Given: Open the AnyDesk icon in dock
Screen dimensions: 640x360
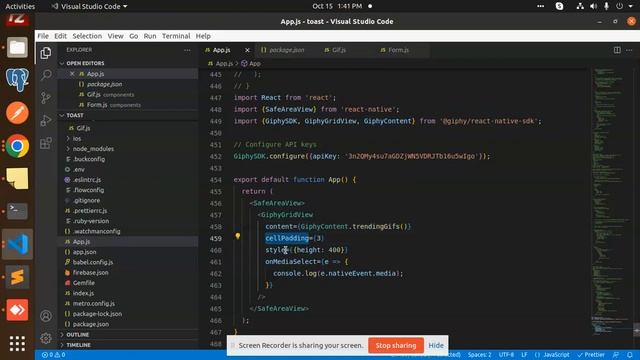Looking at the screenshot, I should pyautogui.click(x=17, y=310).
